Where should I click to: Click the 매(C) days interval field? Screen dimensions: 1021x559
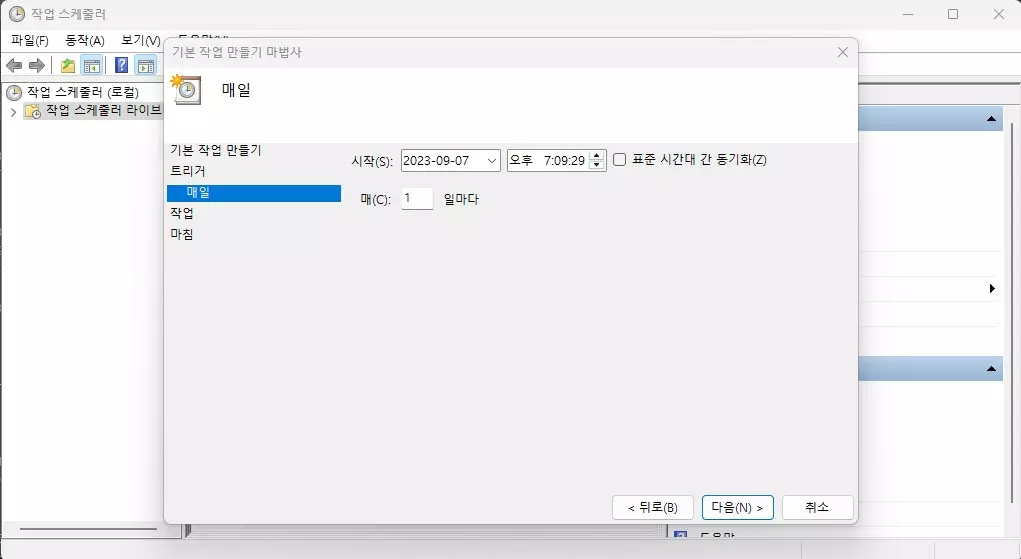417,199
